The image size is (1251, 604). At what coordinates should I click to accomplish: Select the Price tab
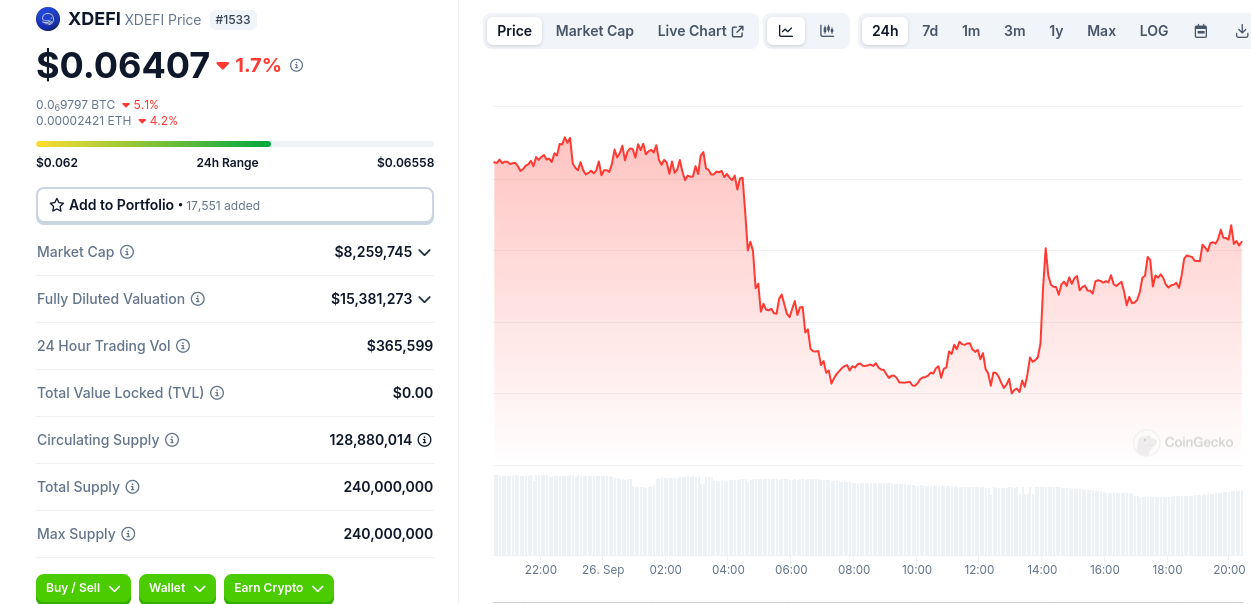[x=513, y=31]
